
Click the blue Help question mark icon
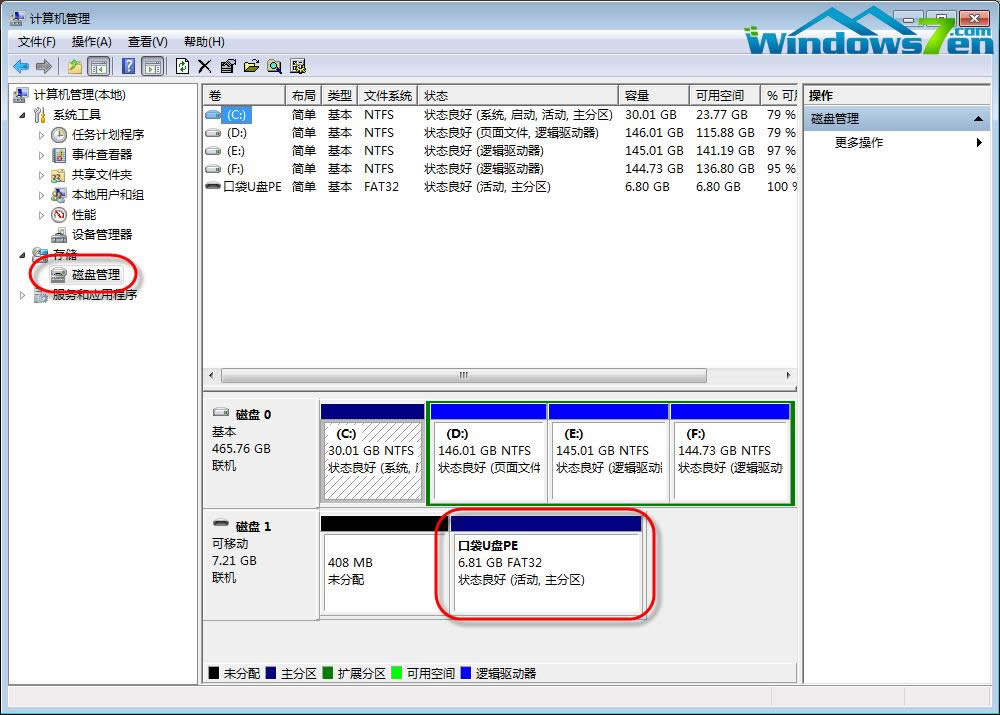128,66
